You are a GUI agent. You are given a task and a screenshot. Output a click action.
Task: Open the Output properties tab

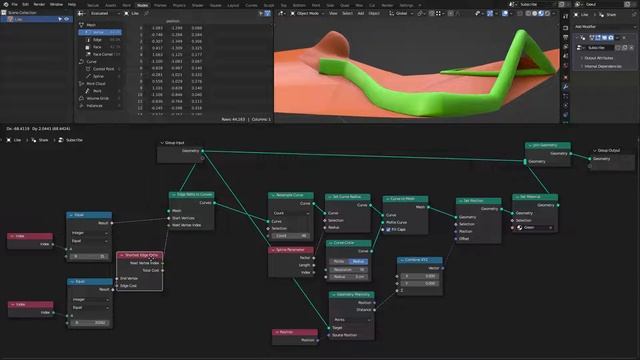[x=565, y=38]
